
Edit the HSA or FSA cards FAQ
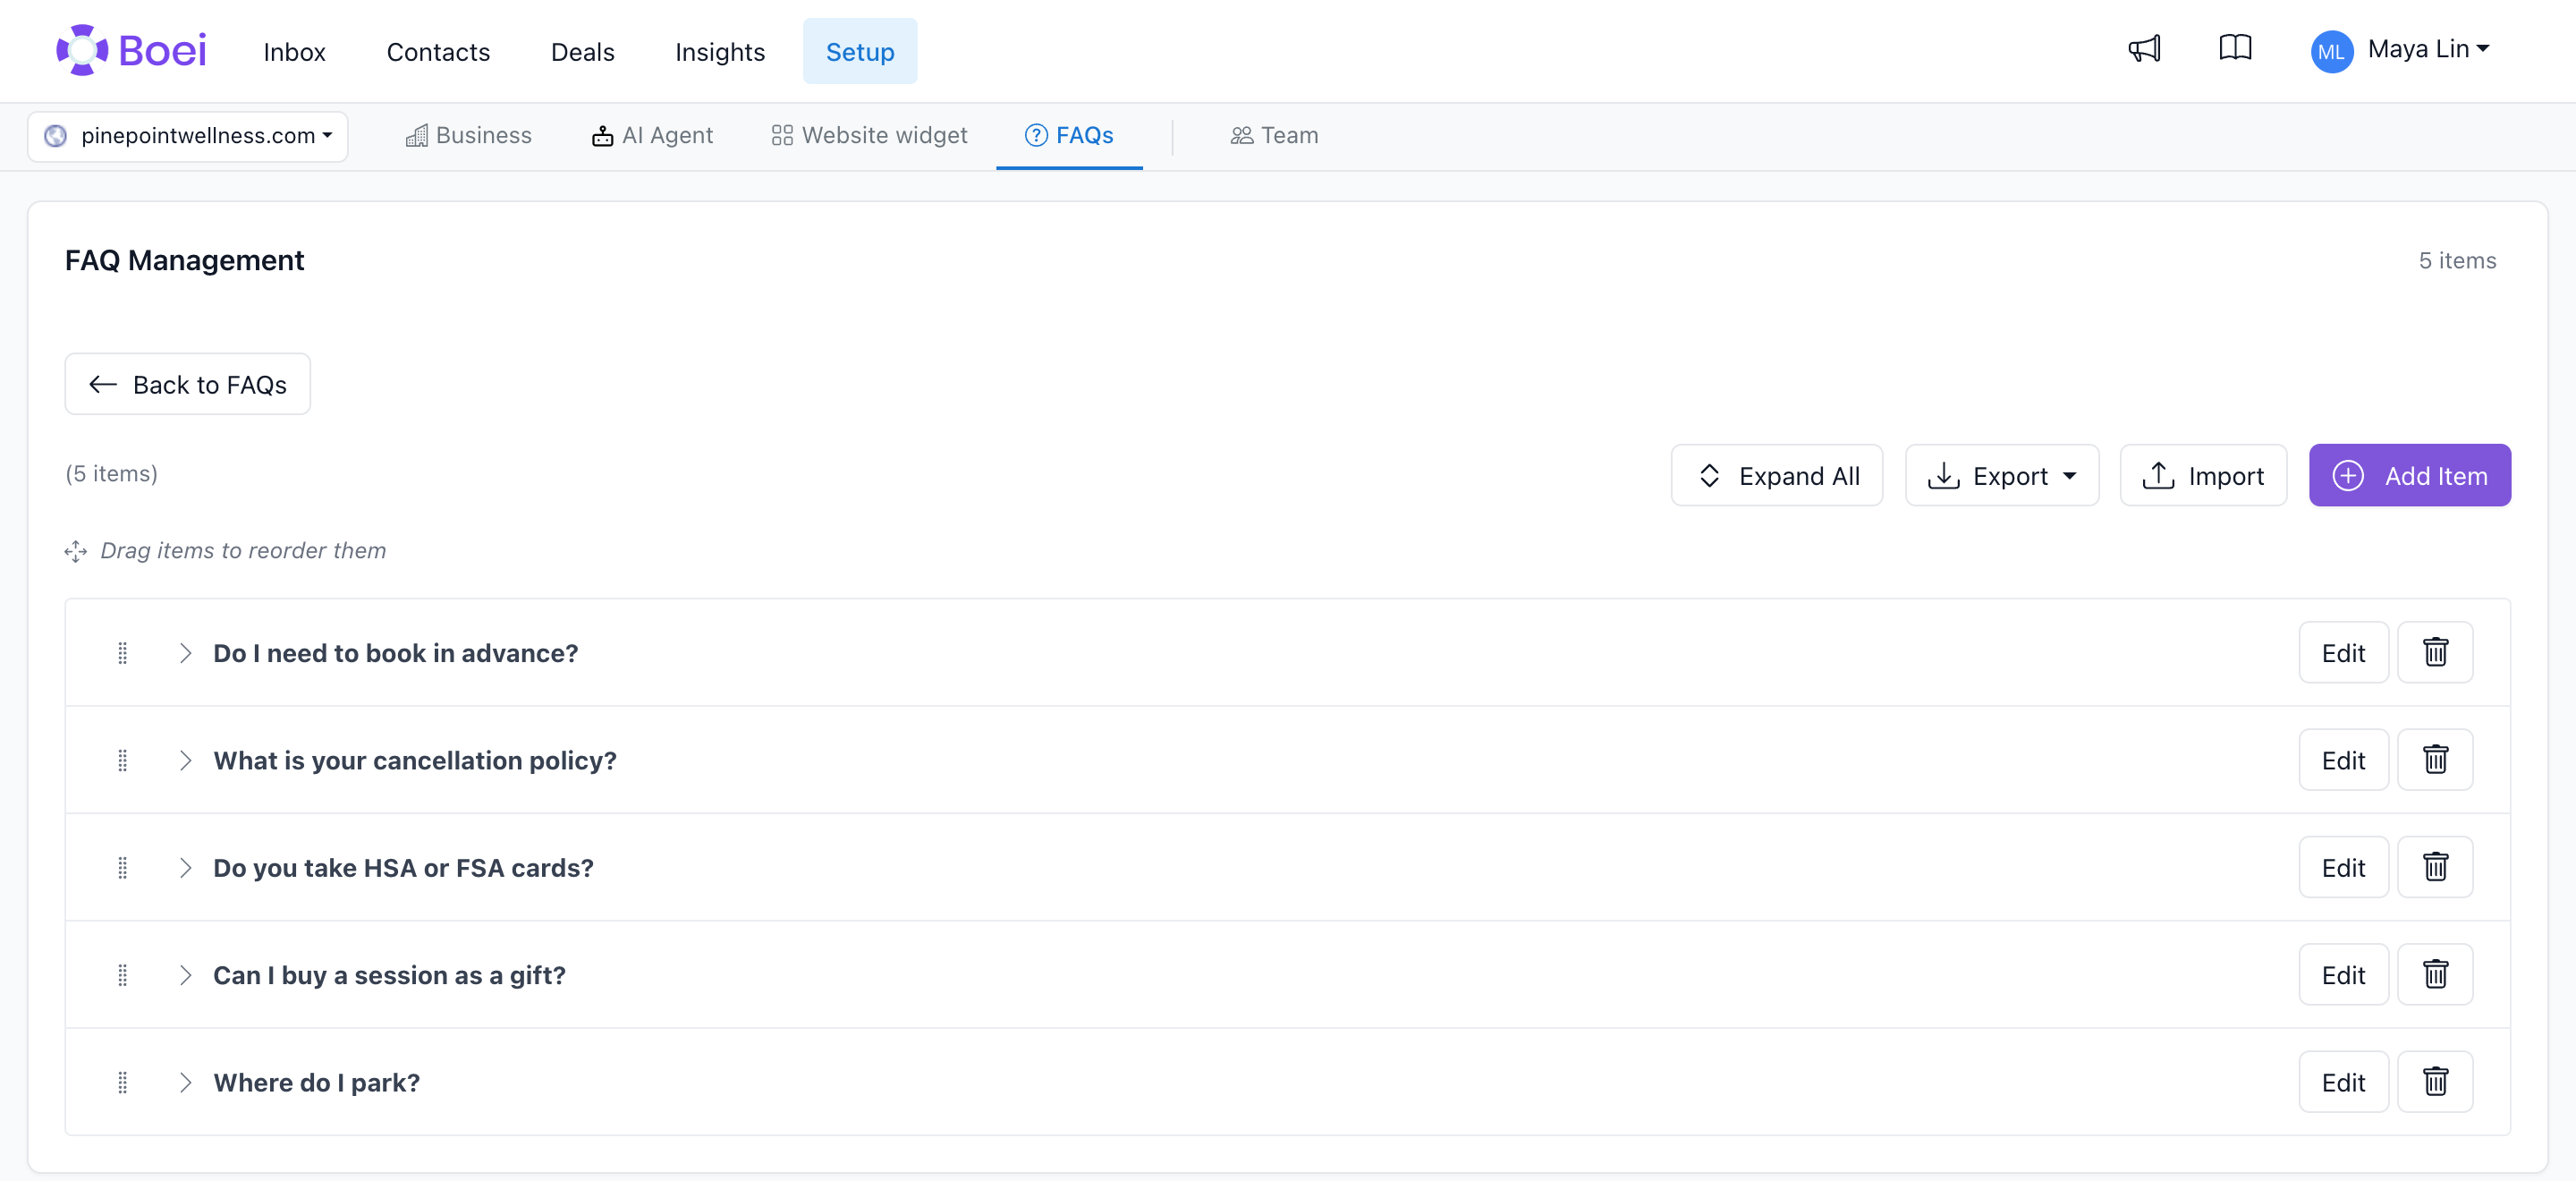click(2343, 867)
